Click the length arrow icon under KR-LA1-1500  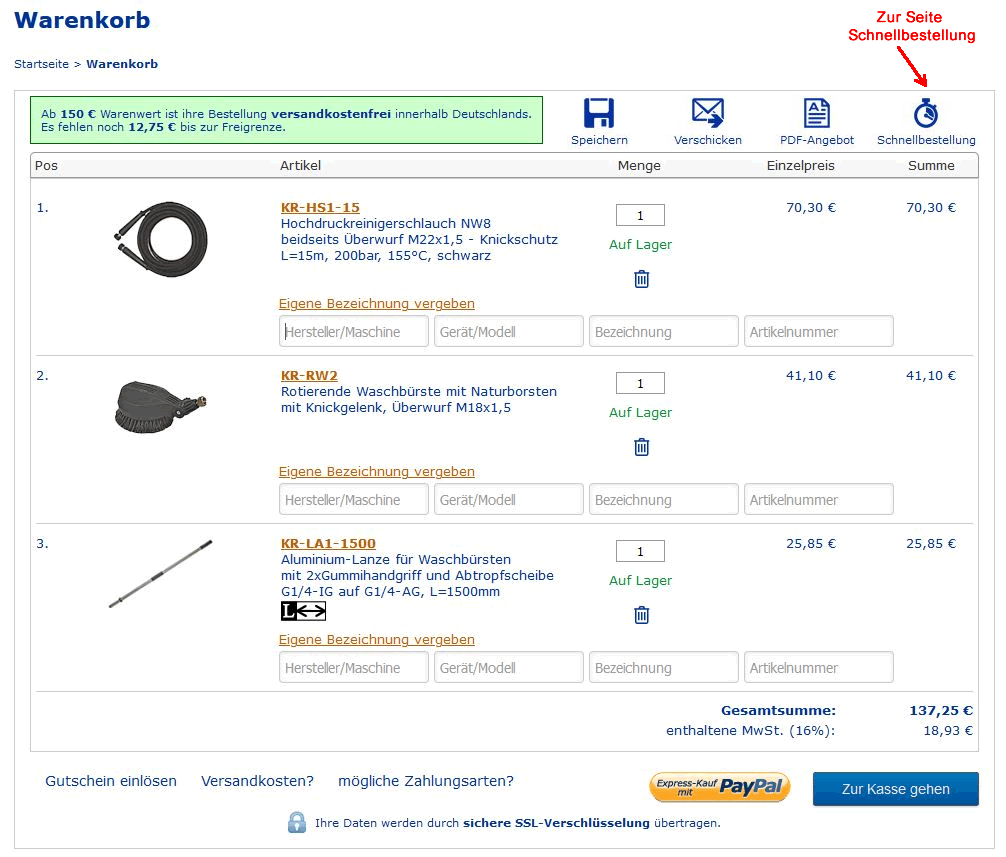tap(304, 611)
